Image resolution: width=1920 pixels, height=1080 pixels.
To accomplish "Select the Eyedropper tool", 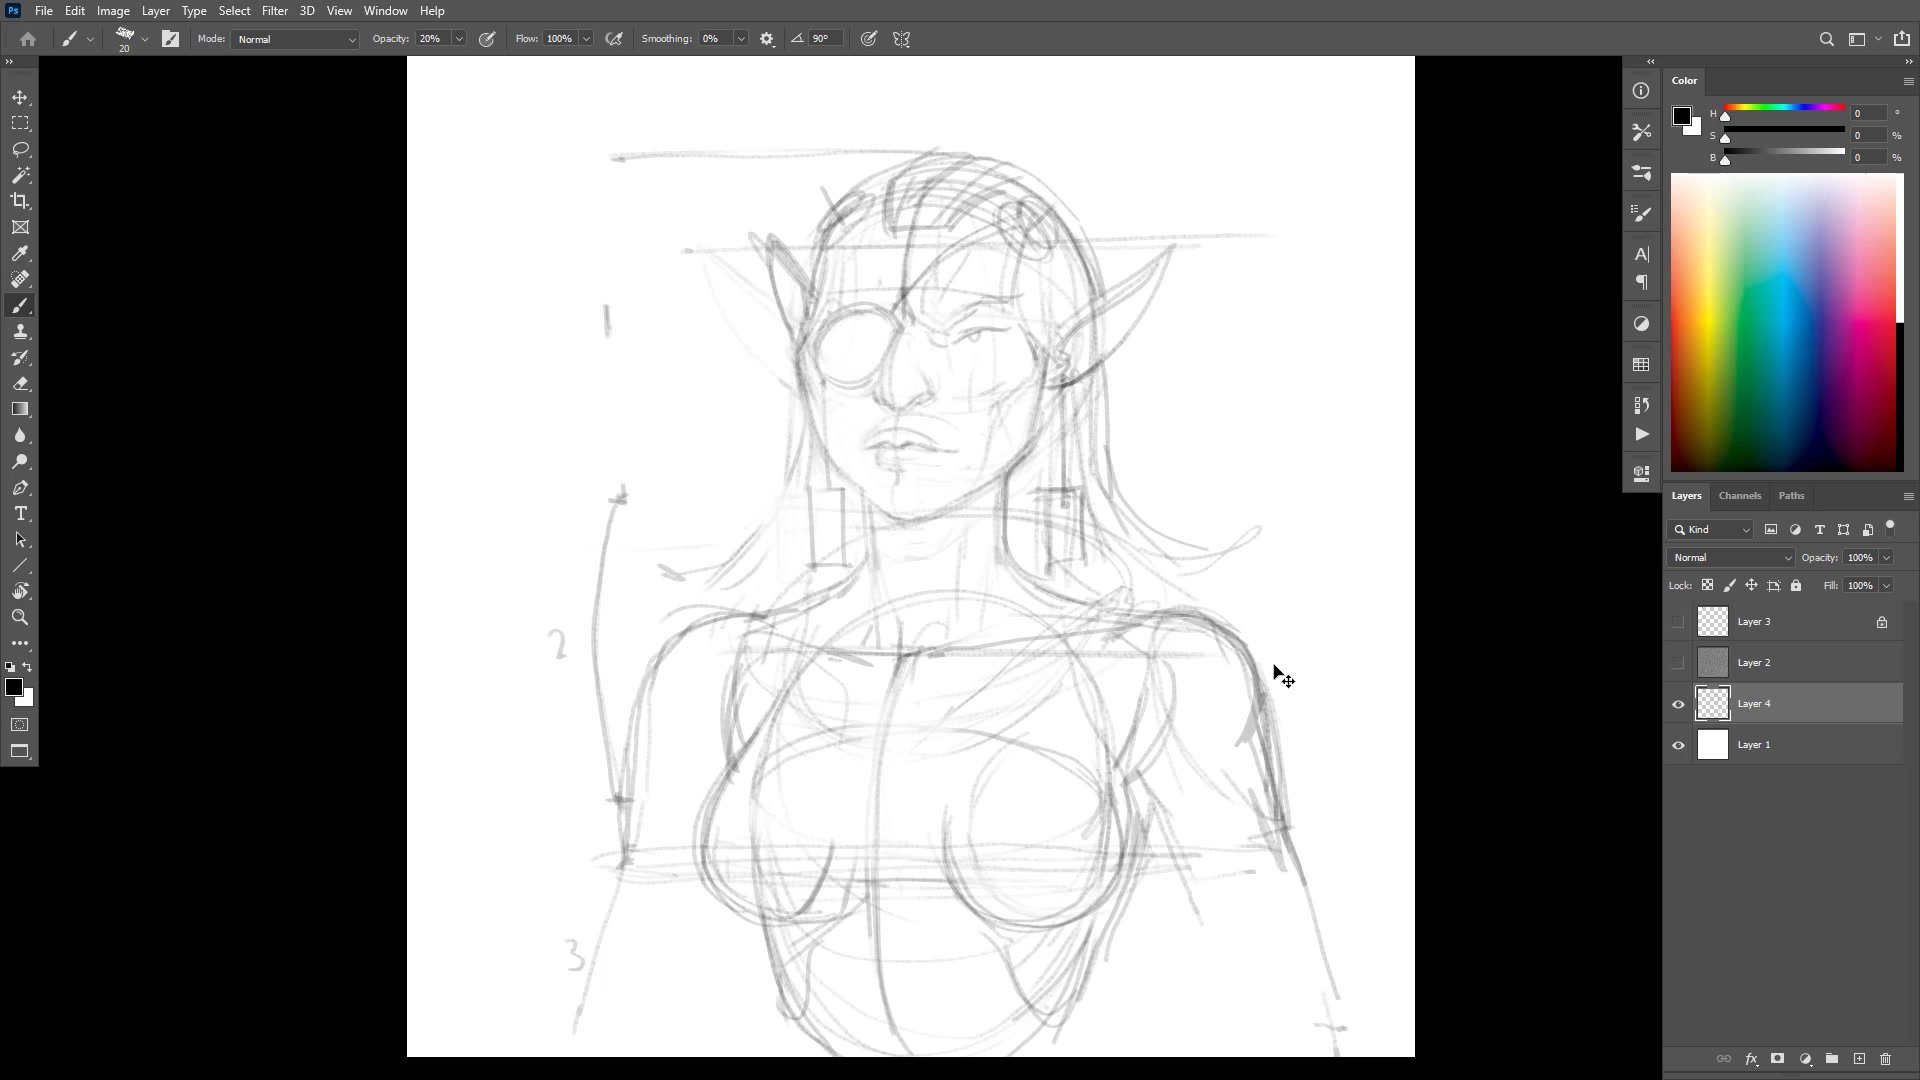I will pos(20,254).
